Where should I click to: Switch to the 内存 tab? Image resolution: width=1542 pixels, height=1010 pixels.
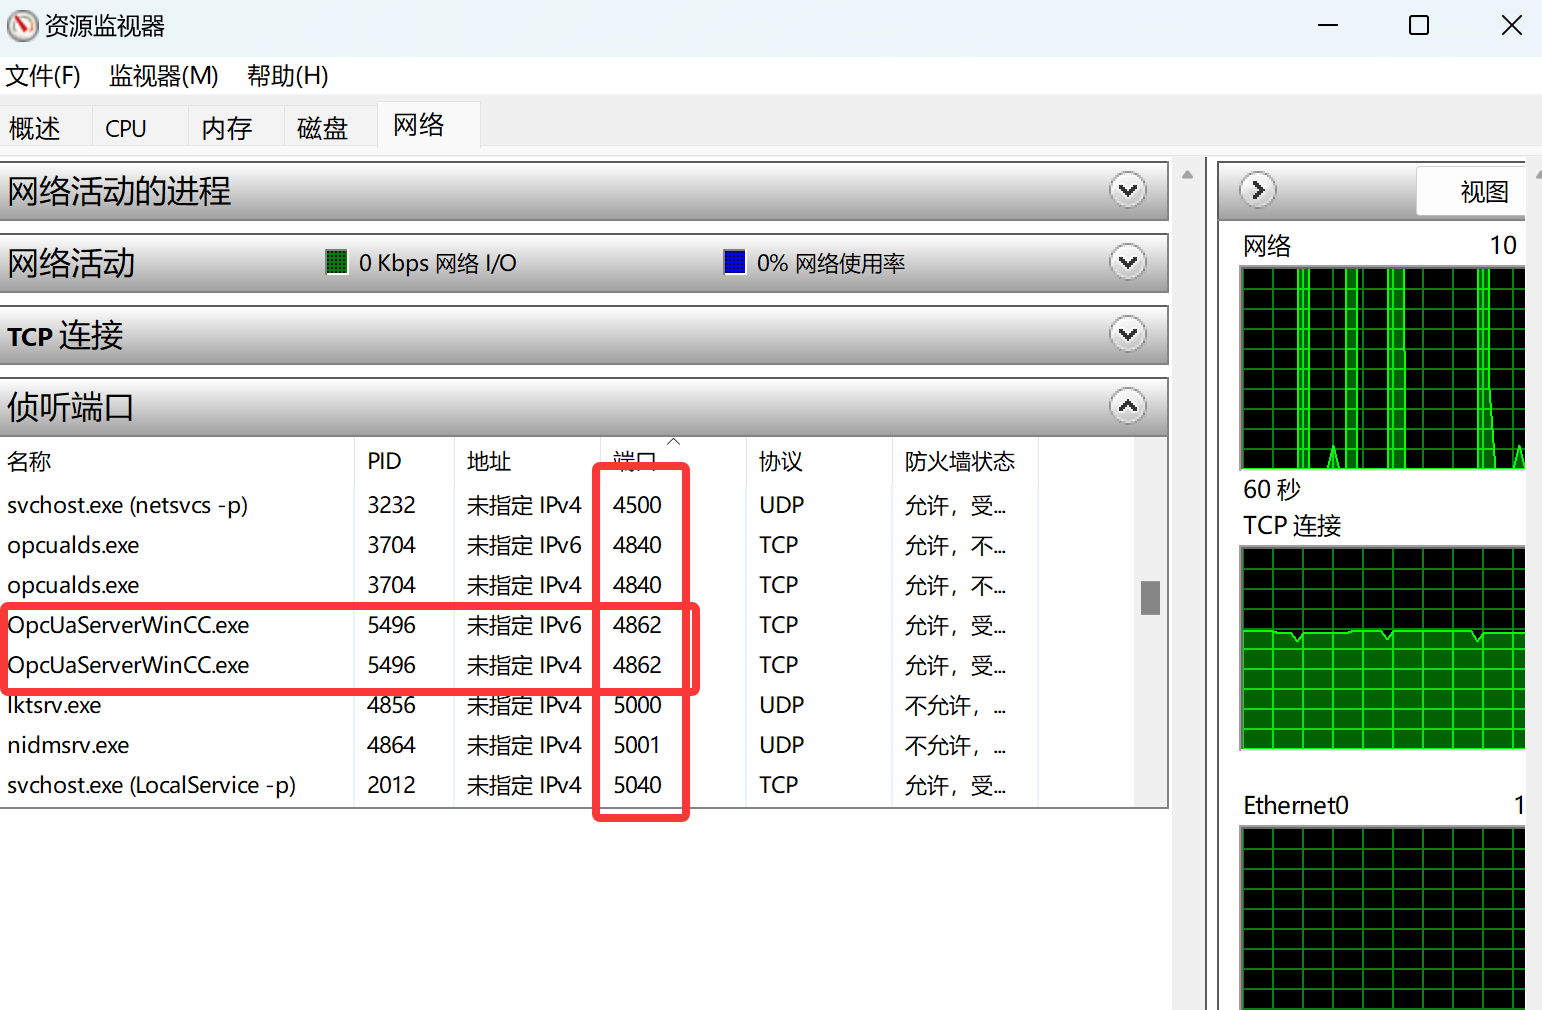click(226, 128)
